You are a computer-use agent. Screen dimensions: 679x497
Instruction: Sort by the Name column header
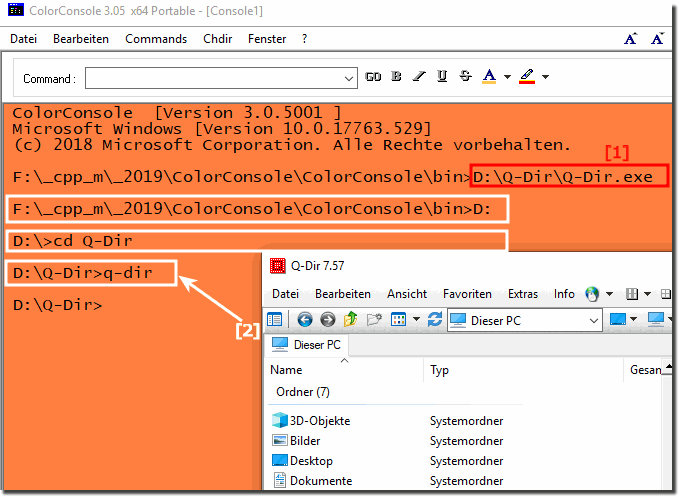[x=286, y=370]
